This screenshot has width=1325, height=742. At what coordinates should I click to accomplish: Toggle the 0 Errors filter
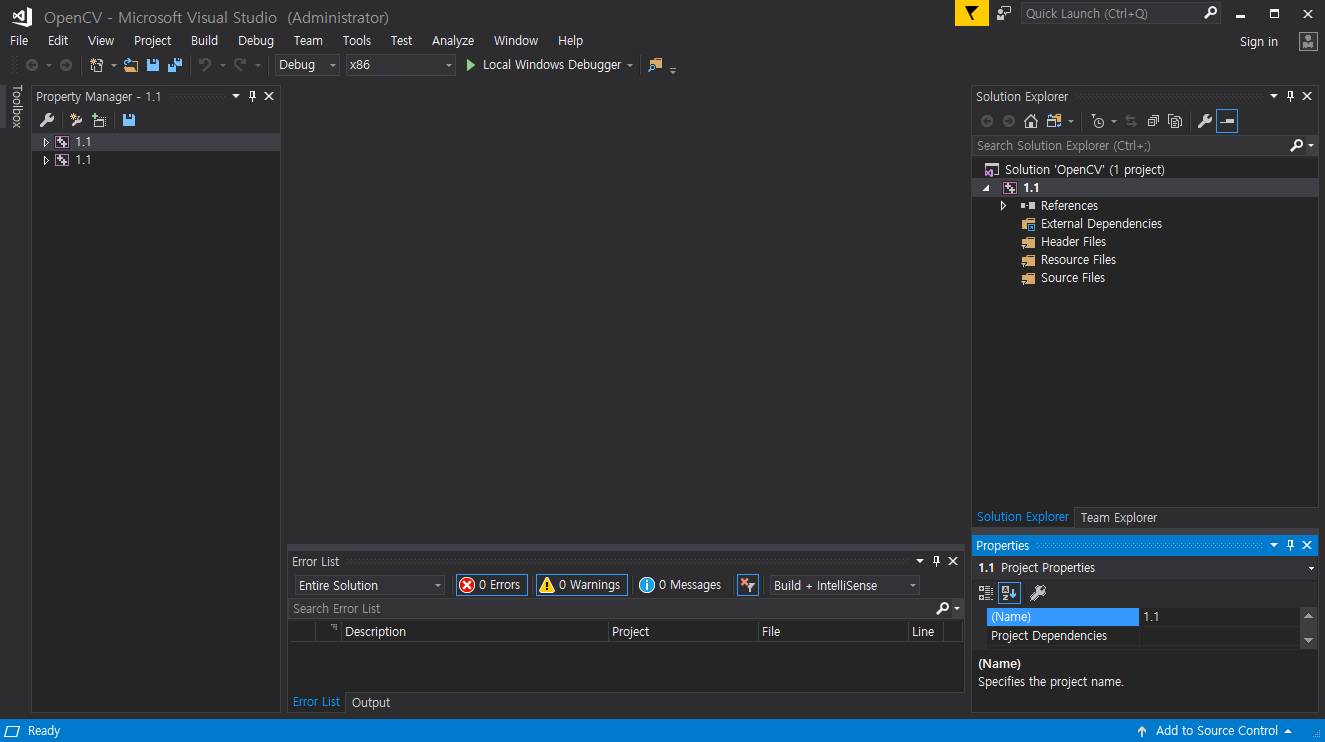[x=491, y=585]
